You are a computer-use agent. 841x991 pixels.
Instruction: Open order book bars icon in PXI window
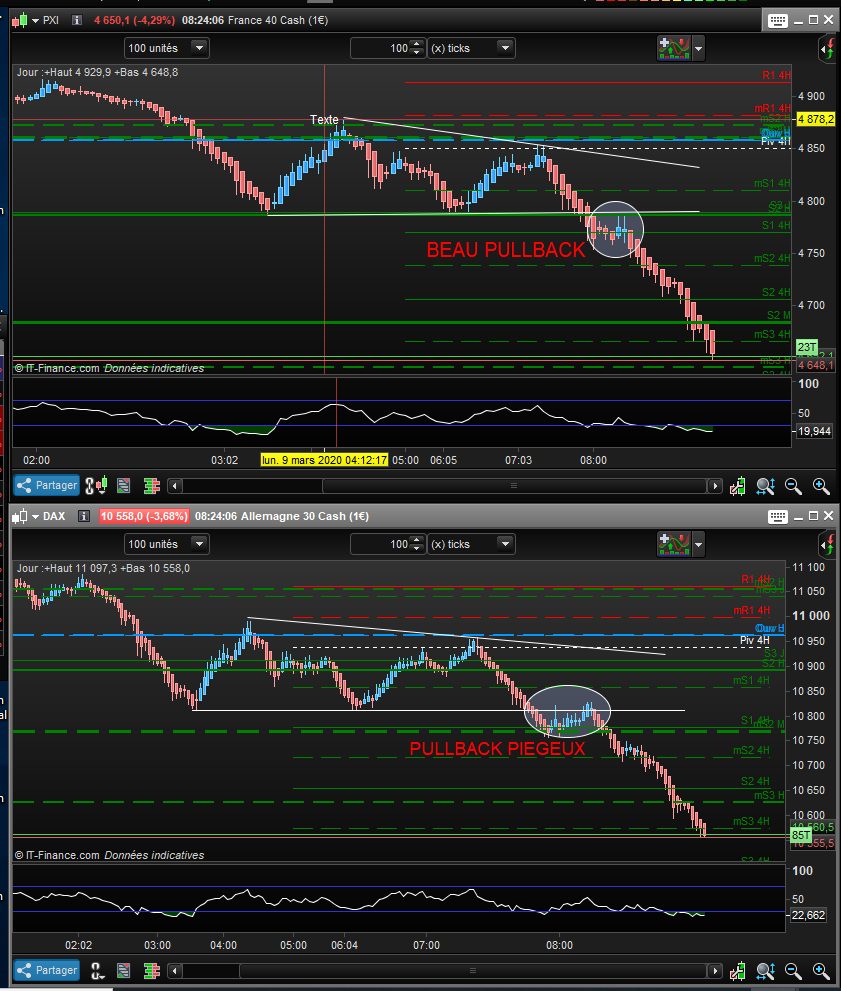(152, 485)
